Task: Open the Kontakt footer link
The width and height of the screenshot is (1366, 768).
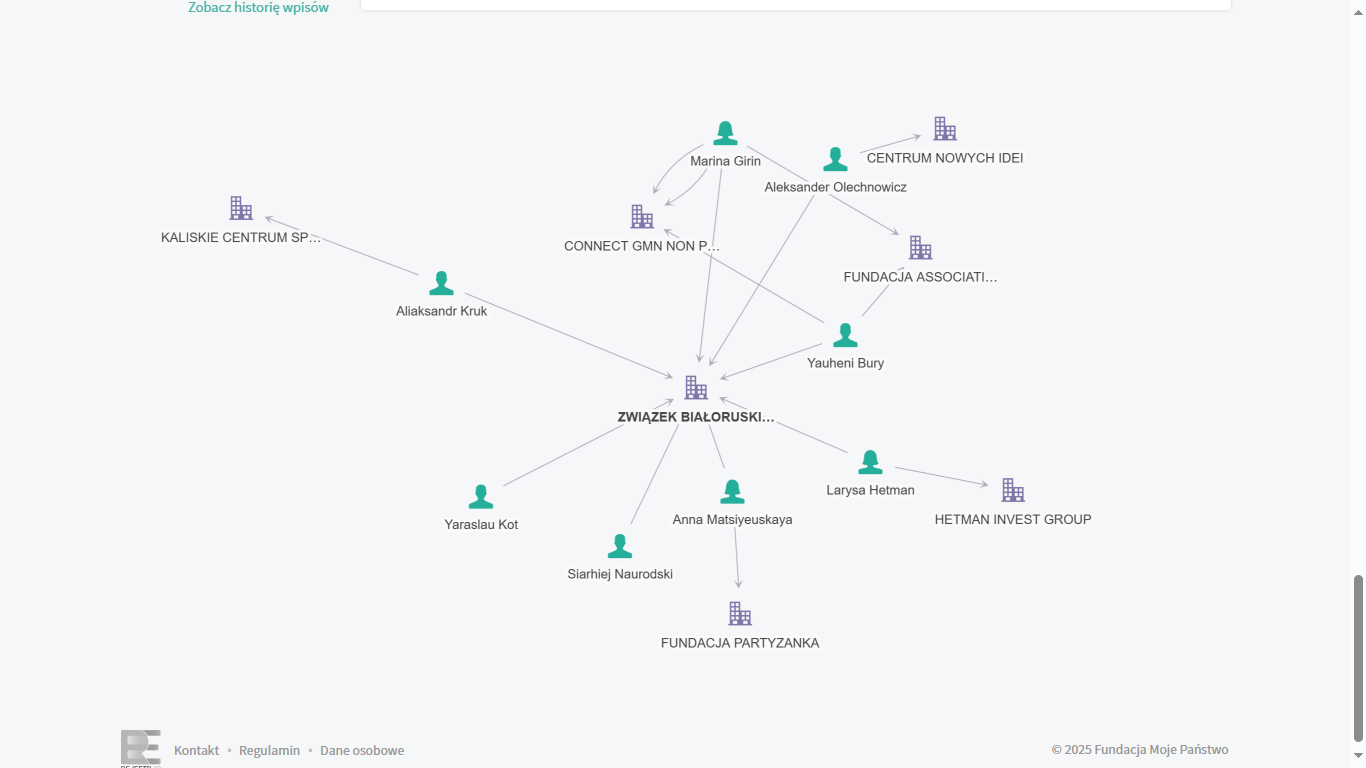Action: click(196, 750)
